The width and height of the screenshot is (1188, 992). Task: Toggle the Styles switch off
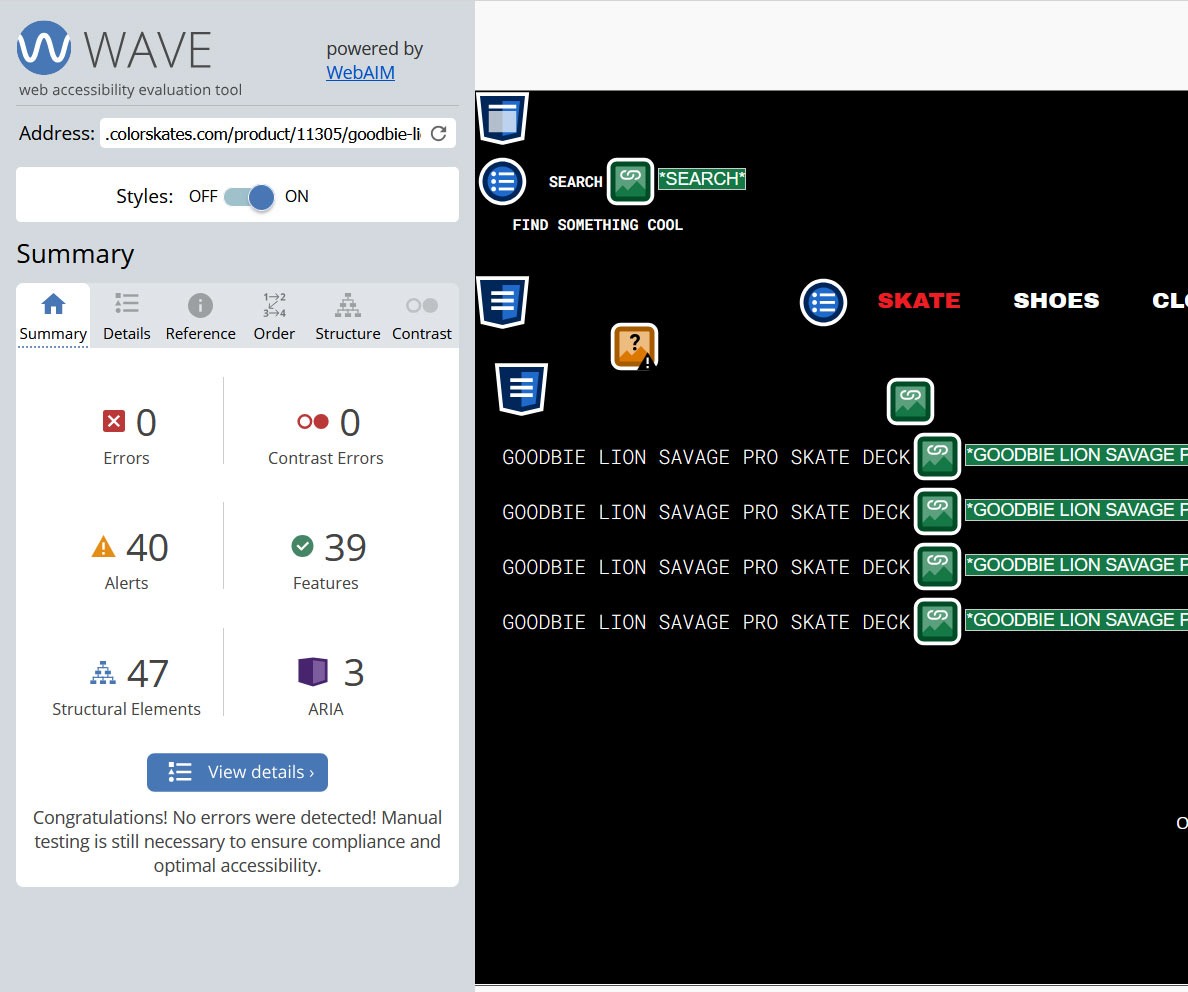point(249,197)
